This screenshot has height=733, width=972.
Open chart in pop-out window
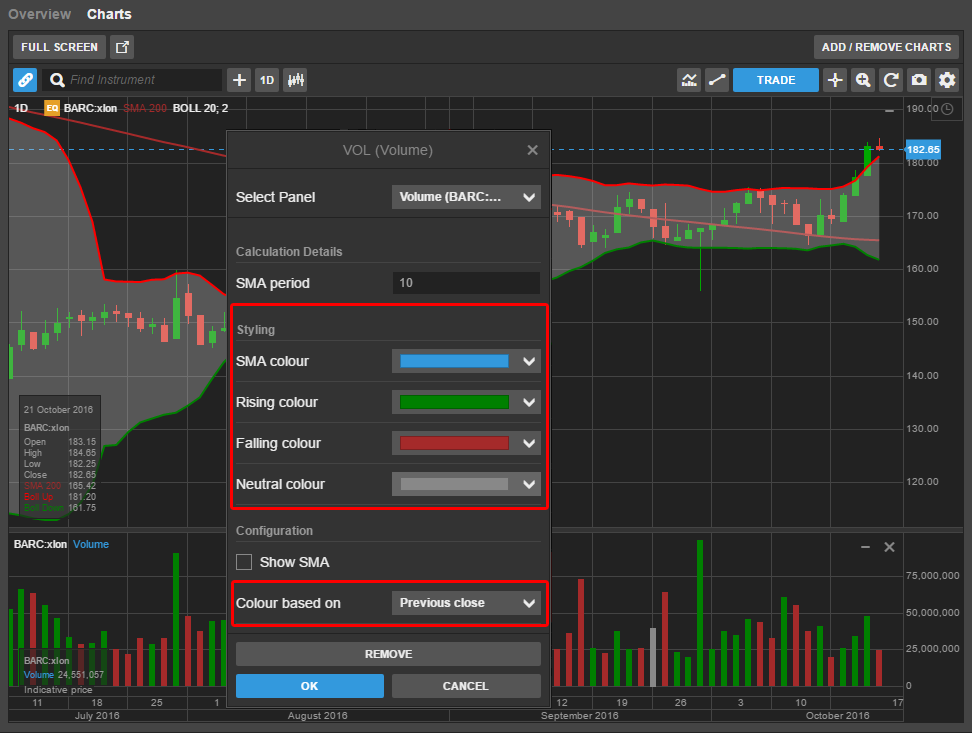[122, 47]
